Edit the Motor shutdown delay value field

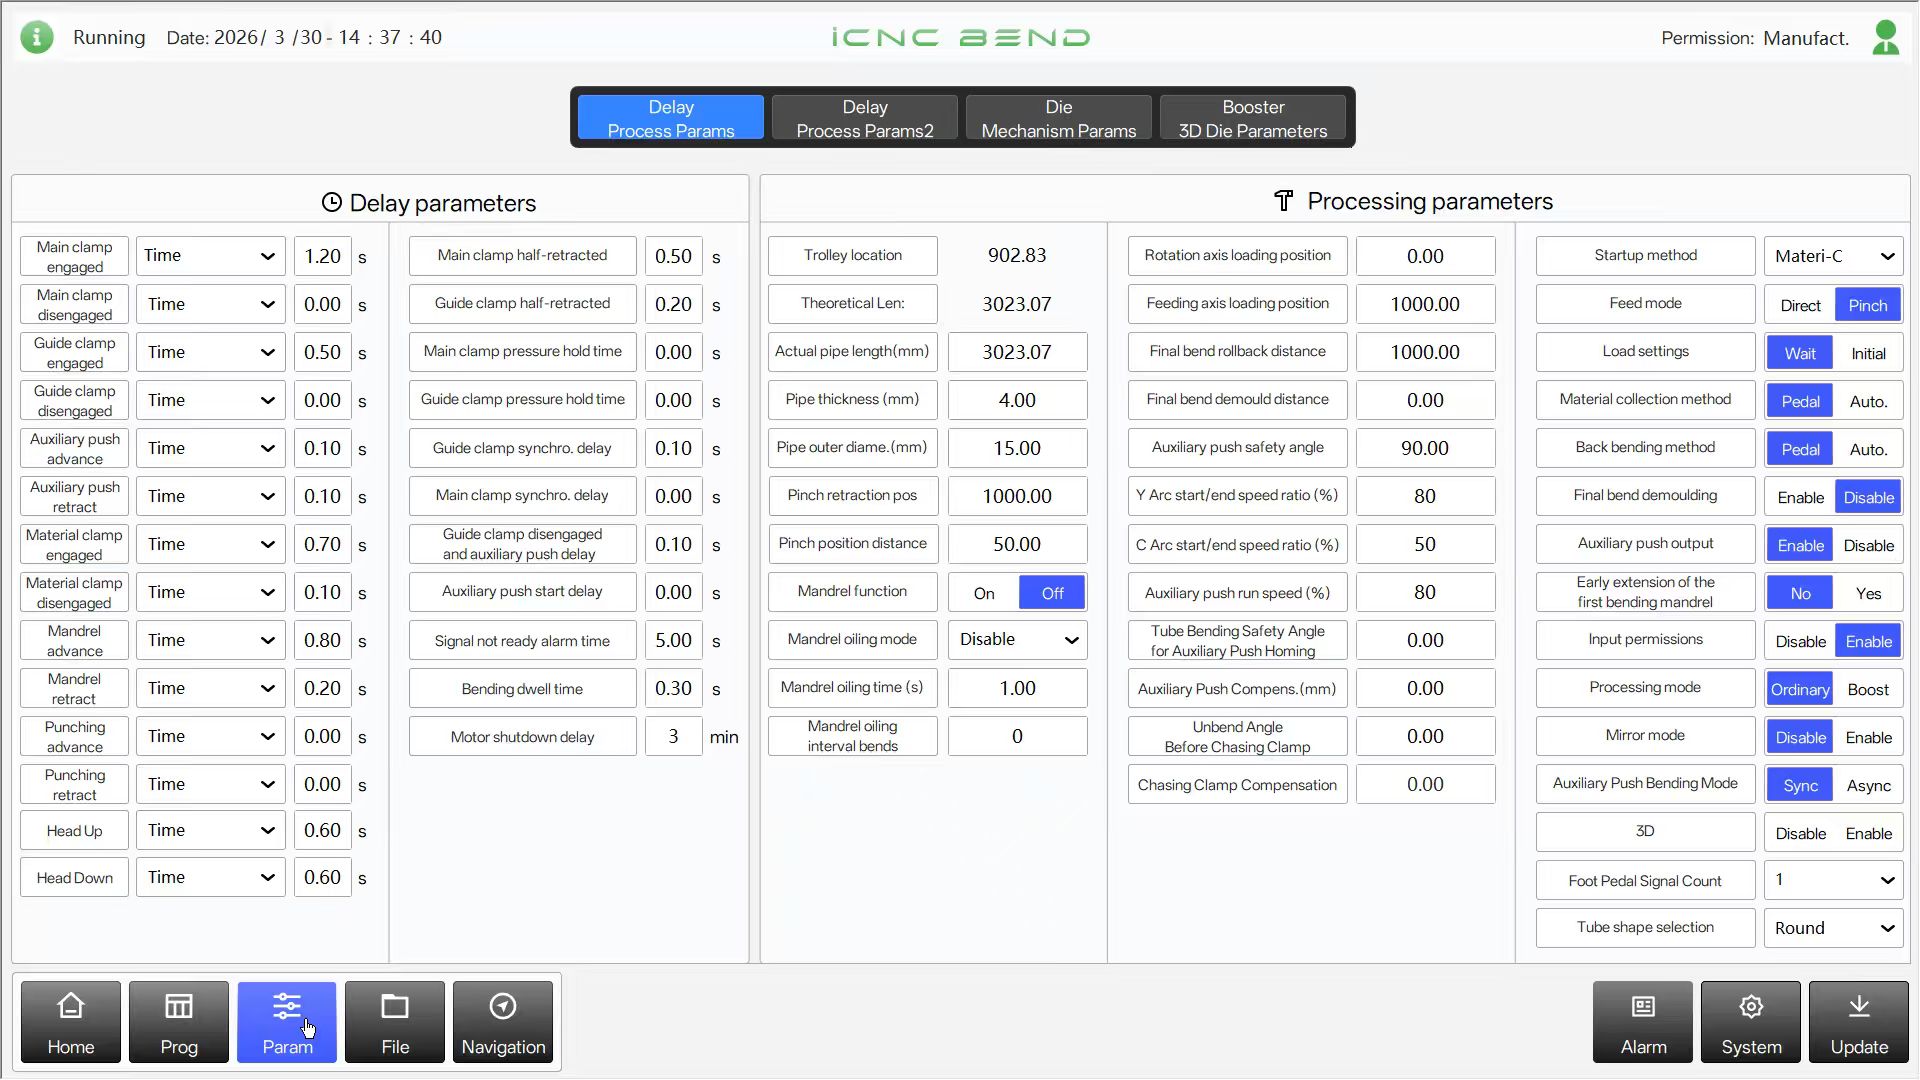pyautogui.click(x=673, y=736)
